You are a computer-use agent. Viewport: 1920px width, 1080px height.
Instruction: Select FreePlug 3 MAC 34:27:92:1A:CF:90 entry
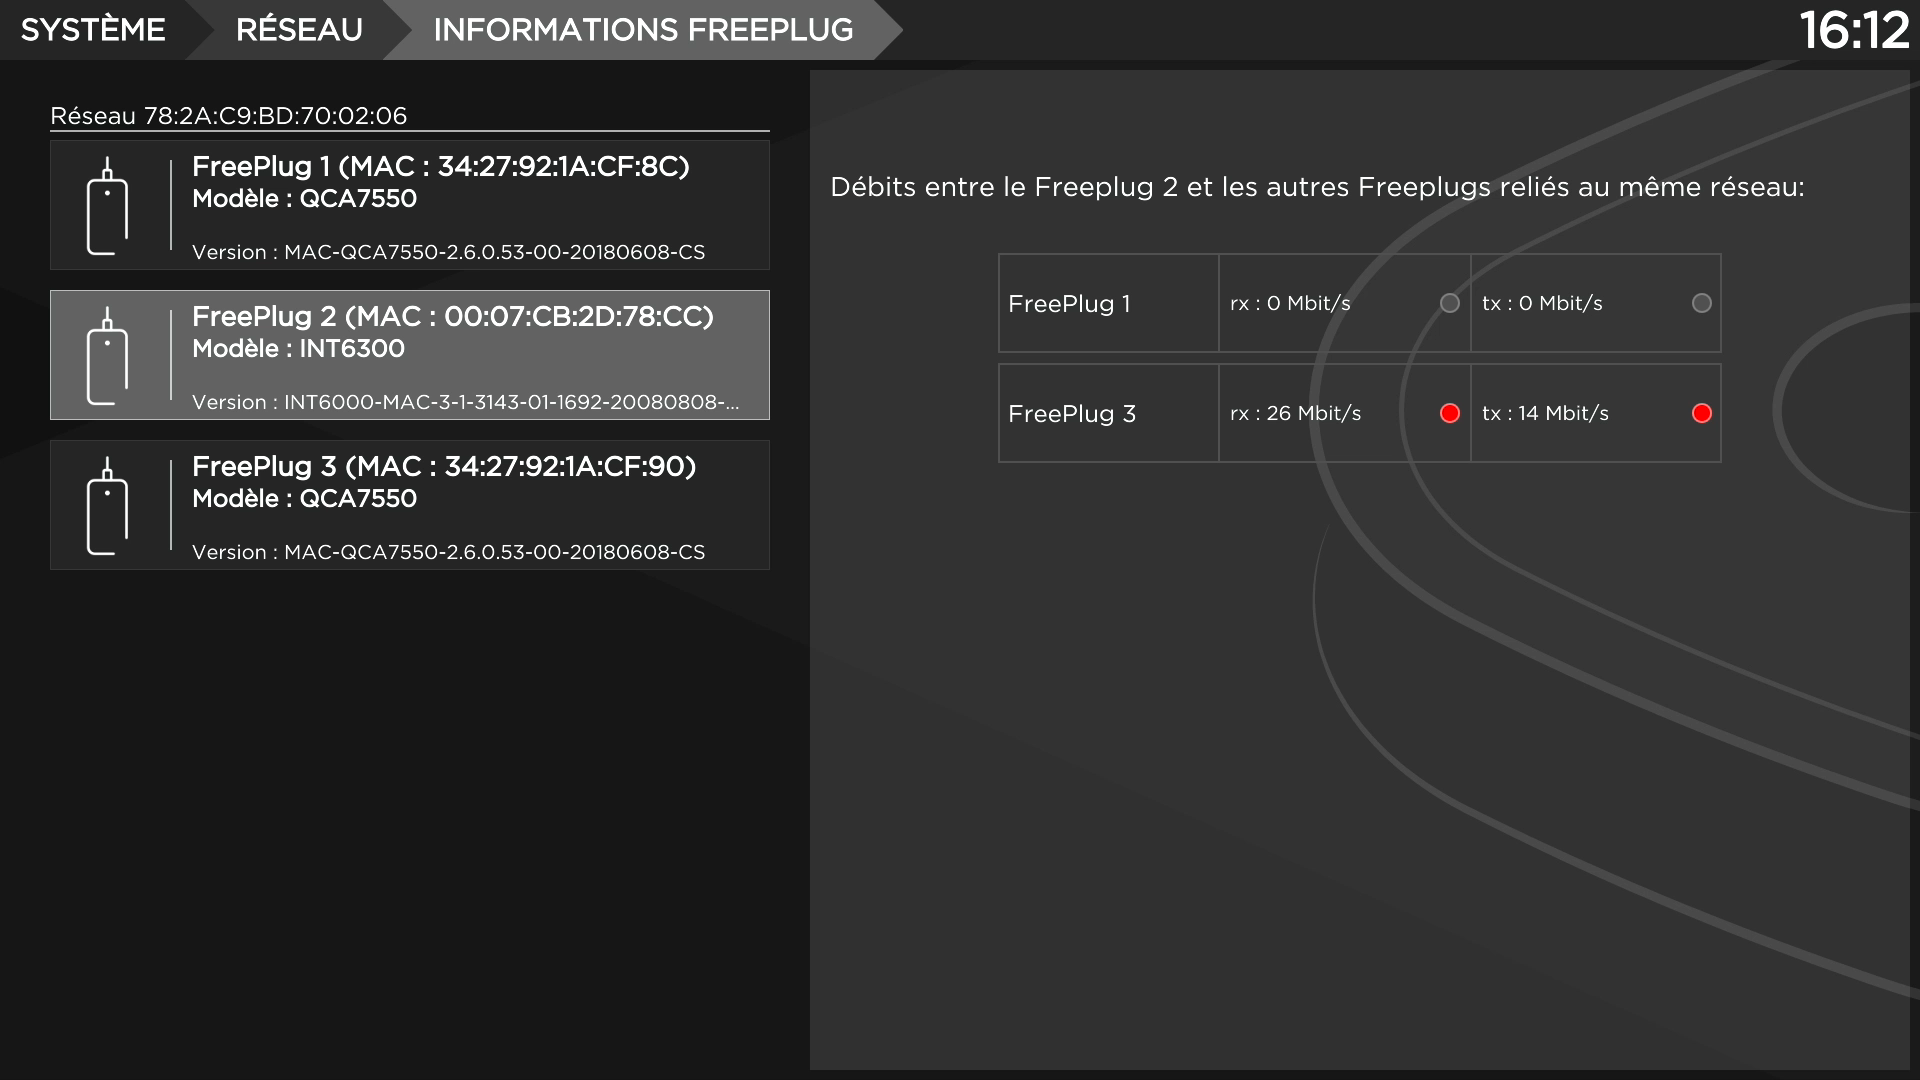[443, 466]
